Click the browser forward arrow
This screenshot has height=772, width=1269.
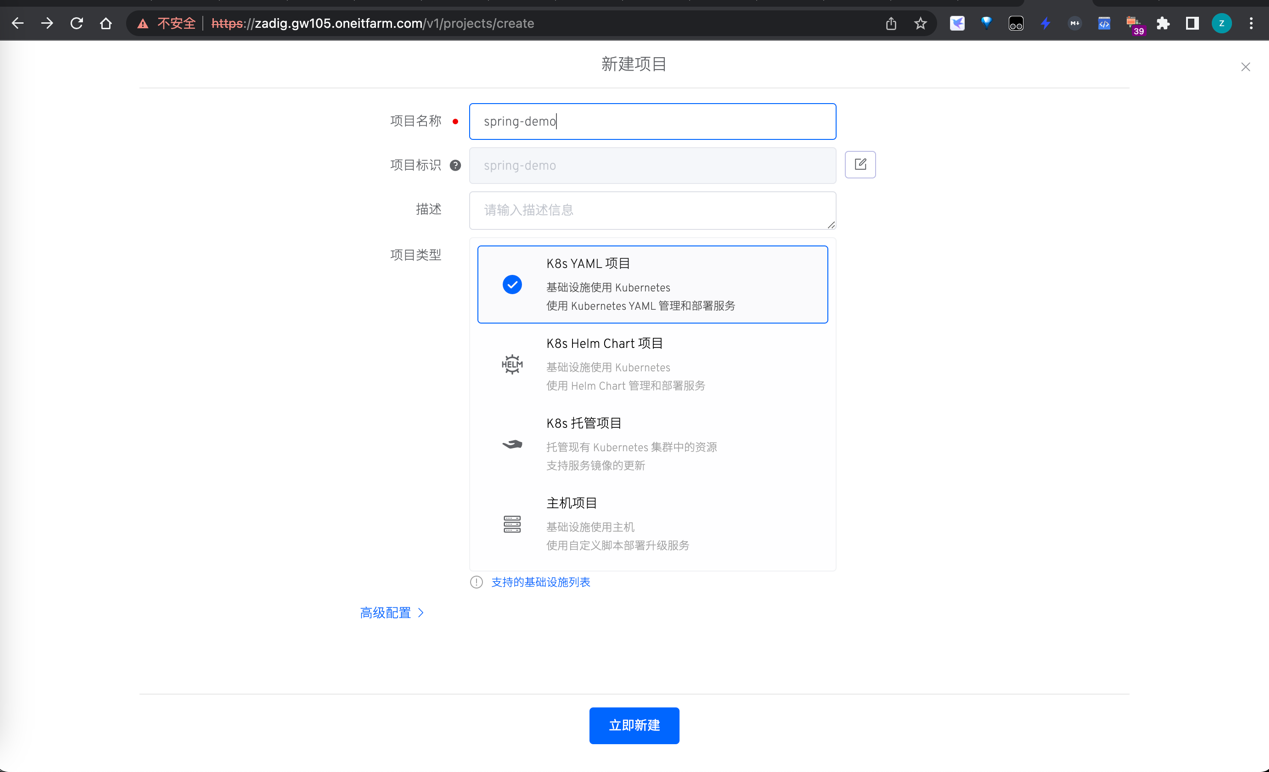click(x=47, y=23)
